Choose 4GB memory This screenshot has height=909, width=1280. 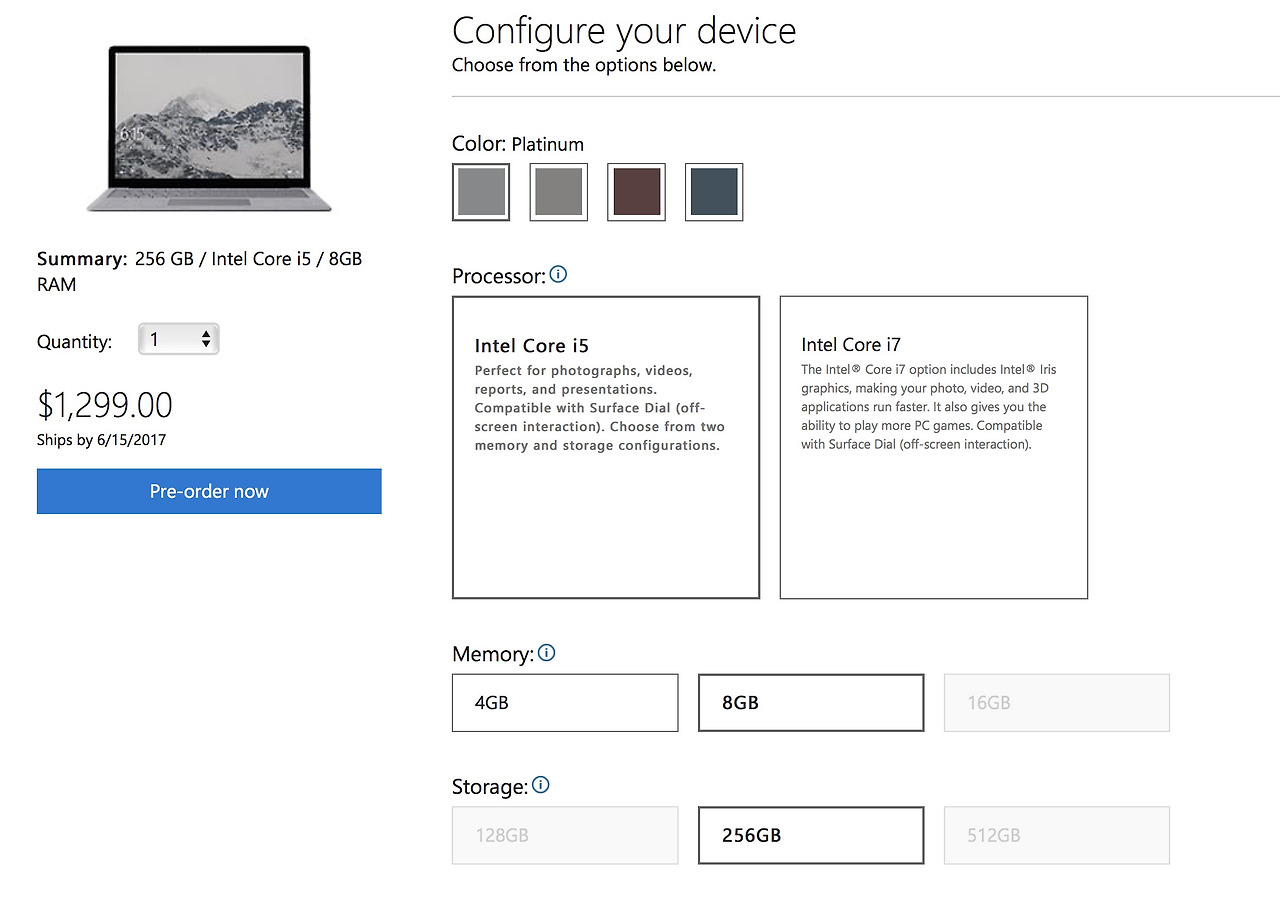565,703
